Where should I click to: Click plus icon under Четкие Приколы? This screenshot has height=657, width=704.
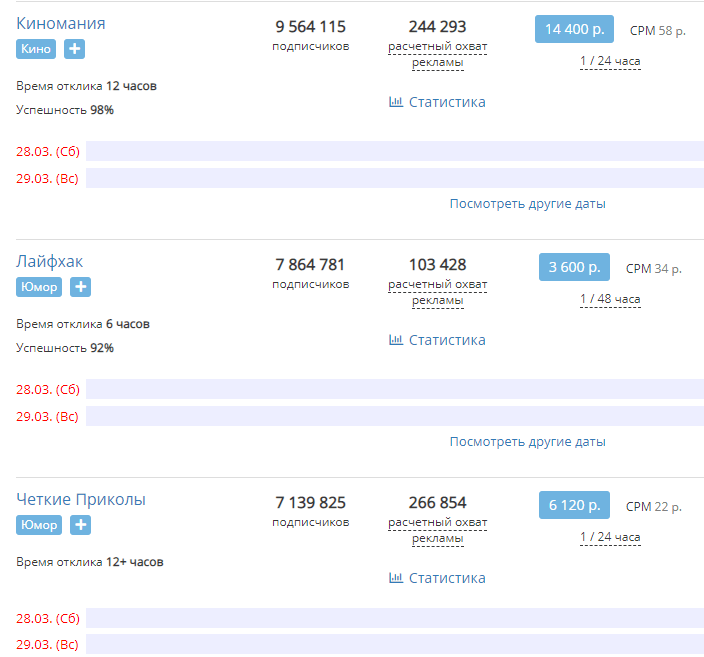(x=80, y=525)
